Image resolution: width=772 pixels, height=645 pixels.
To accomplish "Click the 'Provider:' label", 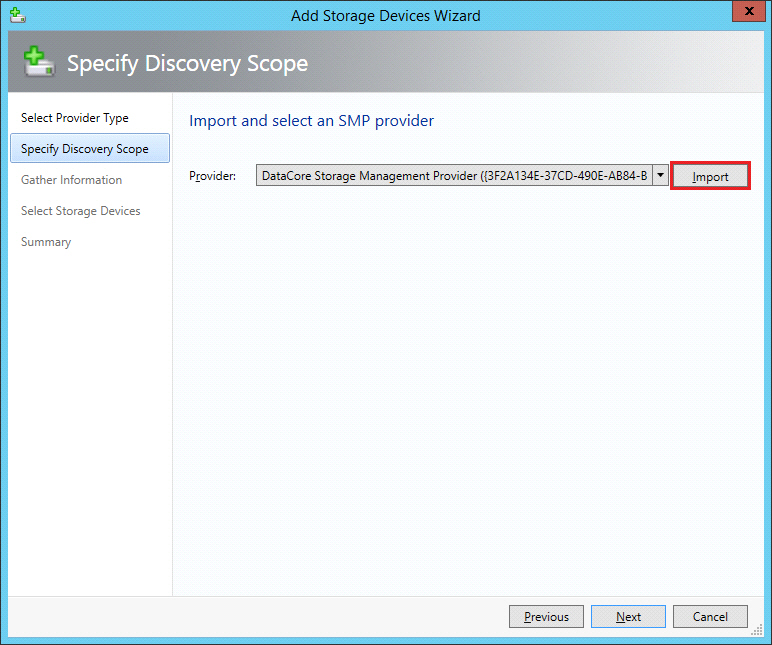I will click(212, 176).
